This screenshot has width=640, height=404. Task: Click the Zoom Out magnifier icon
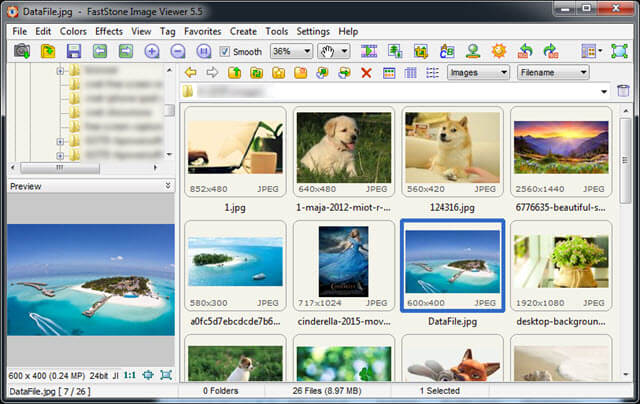[x=178, y=51]
